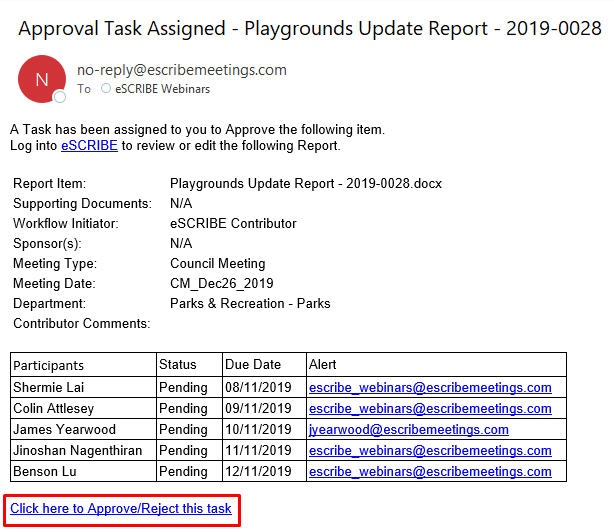Click here to Approve/Reject this task
Image resolution: width=614 pixels, height=532 pixels.
click(121, 509)
